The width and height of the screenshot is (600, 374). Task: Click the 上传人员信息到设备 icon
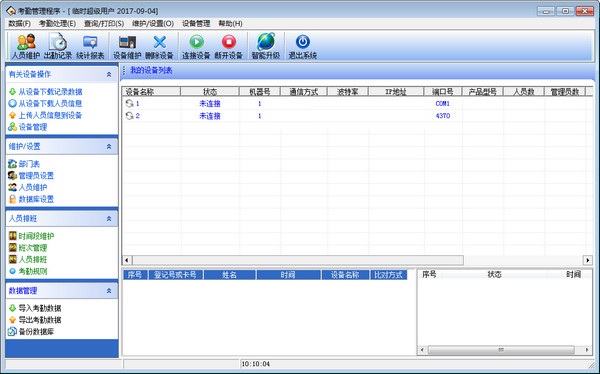(x=12, y=115)
